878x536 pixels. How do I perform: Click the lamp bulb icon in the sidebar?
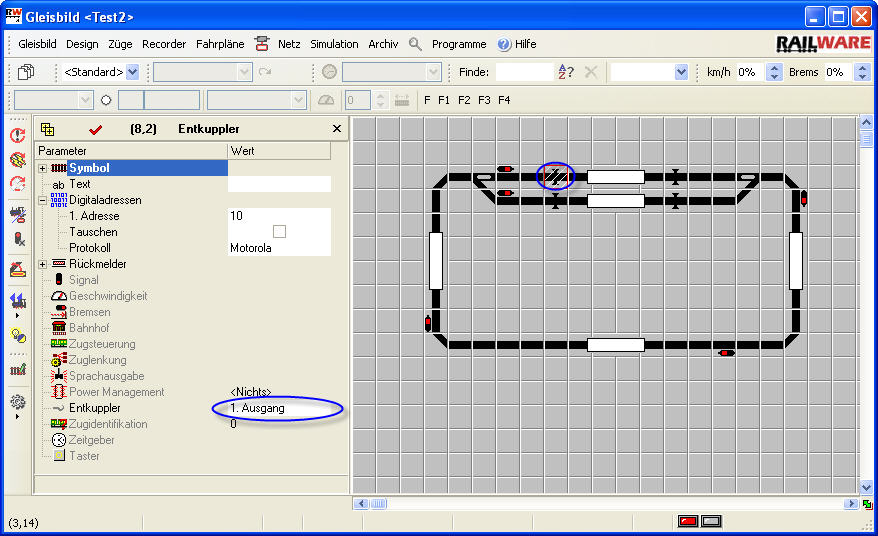[18, 335]
